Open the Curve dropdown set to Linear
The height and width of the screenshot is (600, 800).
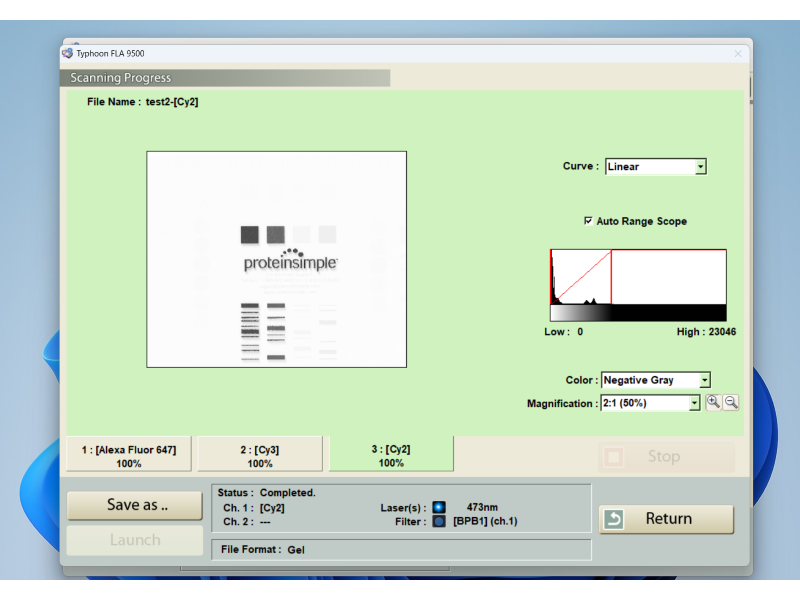[656, 167]
